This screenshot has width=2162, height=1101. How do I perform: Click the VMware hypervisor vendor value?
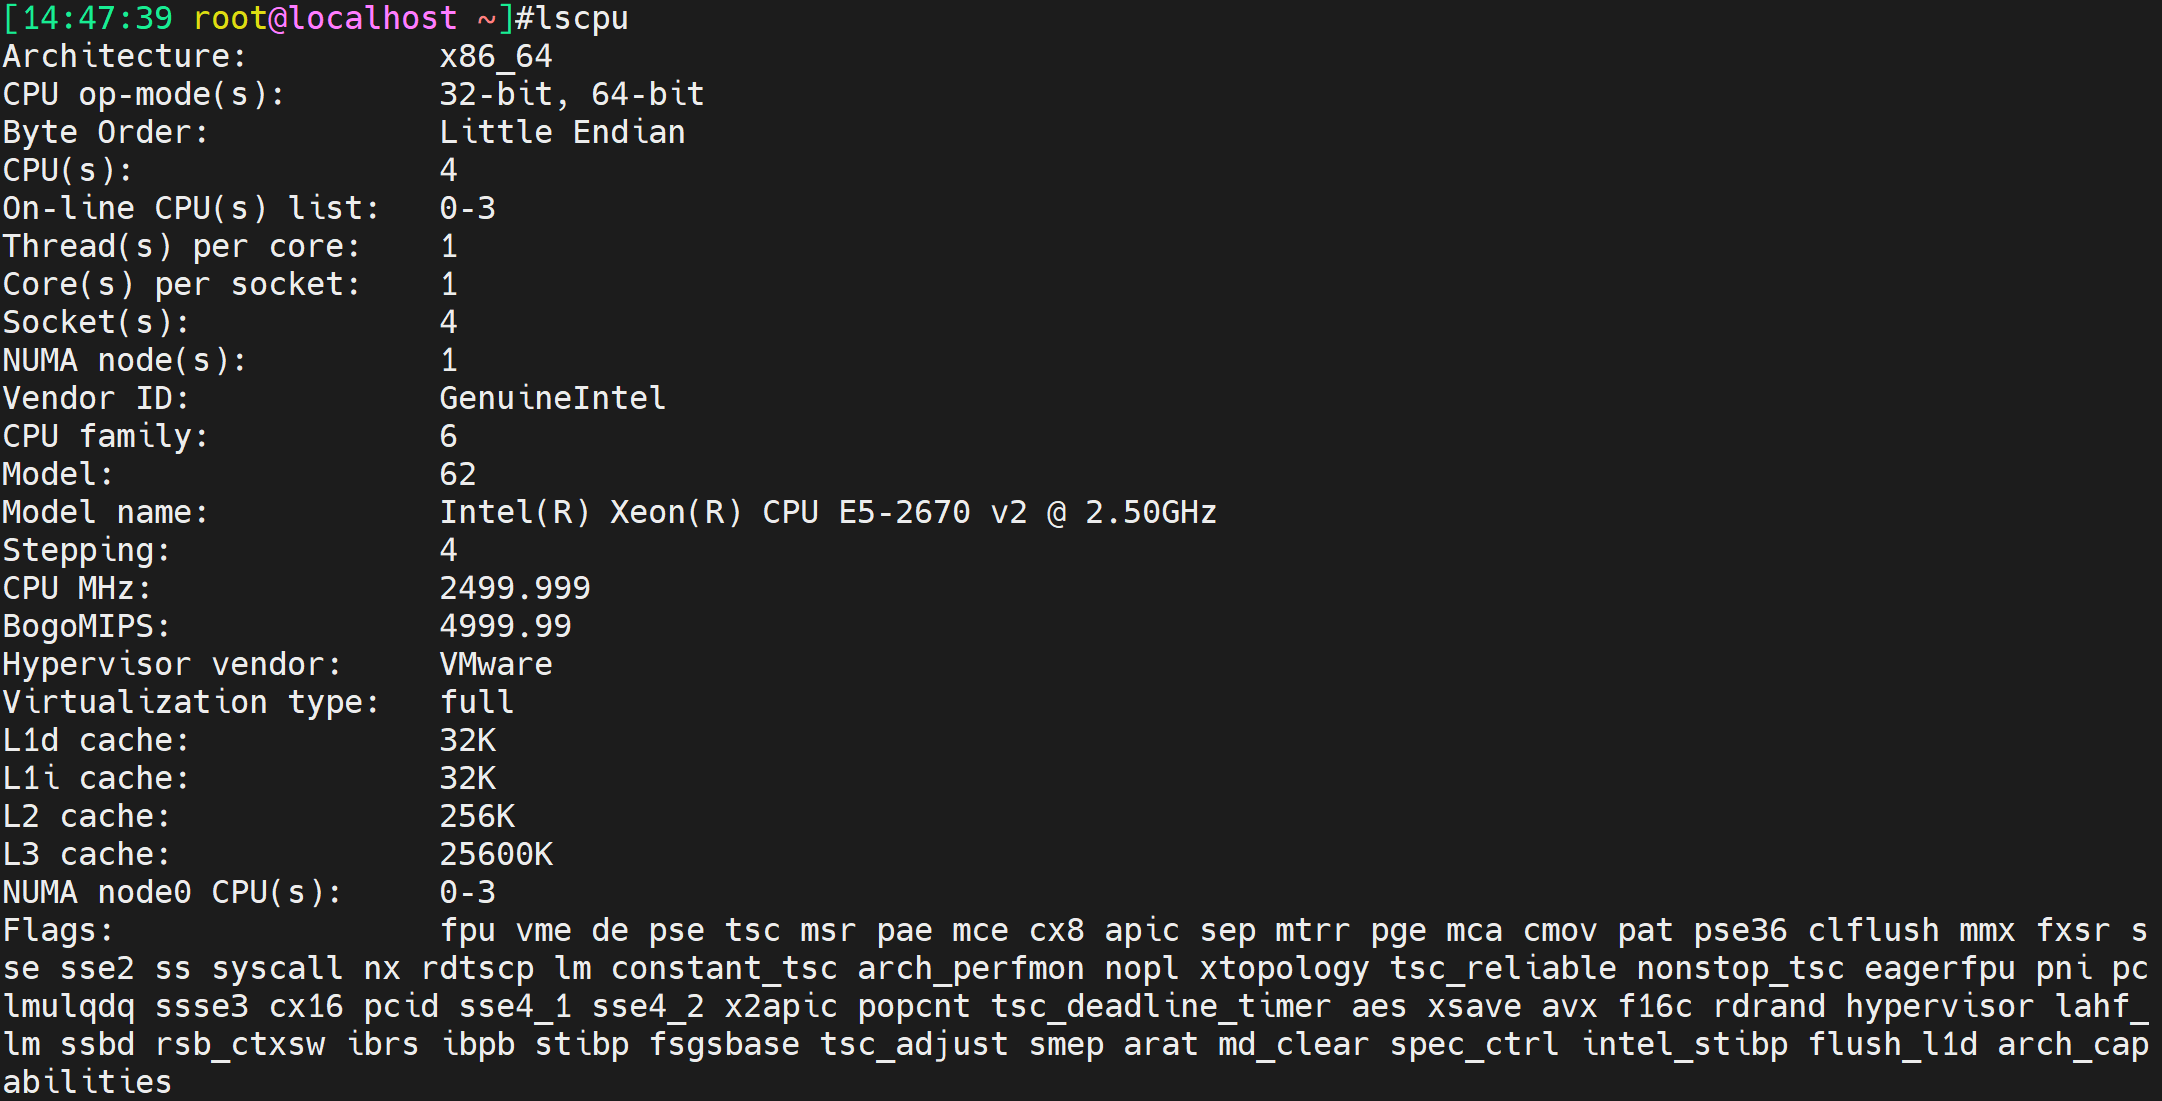click(x=496, y=665)
